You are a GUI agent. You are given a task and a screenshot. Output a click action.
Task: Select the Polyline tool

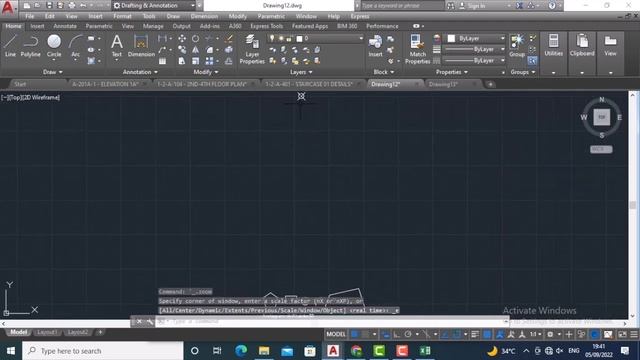[x=31, y=45]
